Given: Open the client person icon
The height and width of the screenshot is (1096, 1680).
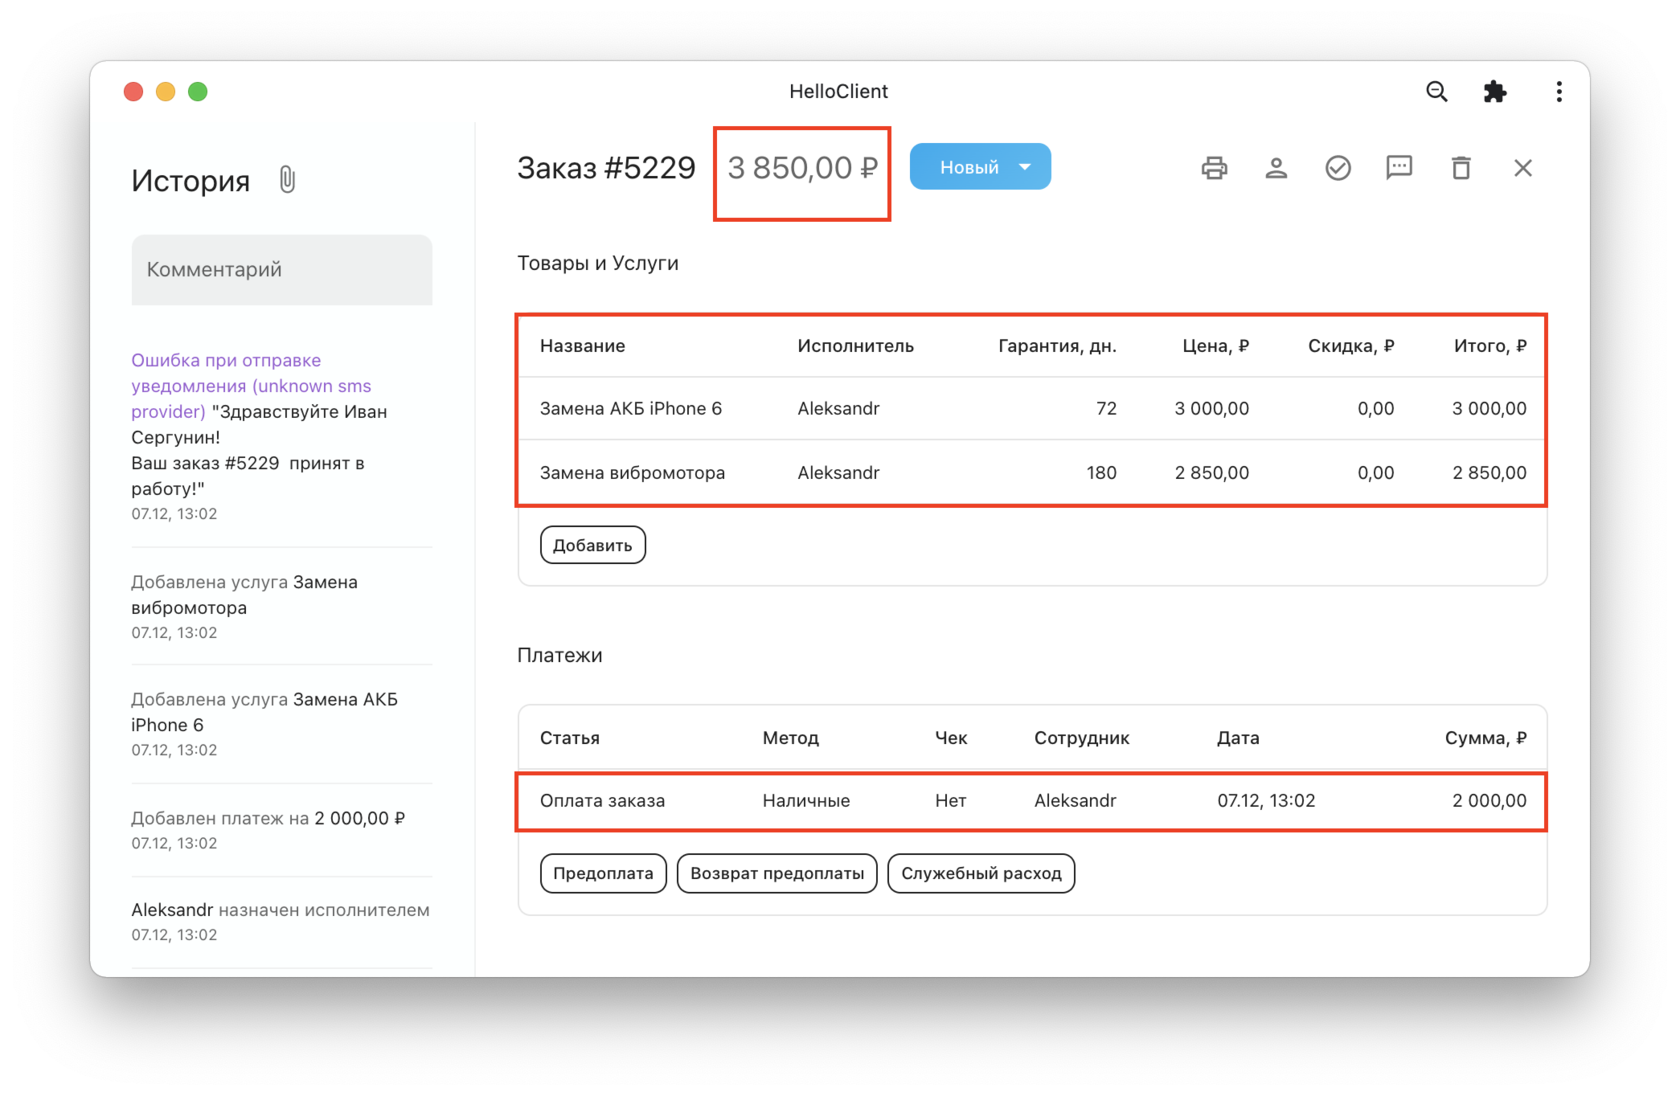Looking at the screenshot, I should click(x=1276, y=168).
